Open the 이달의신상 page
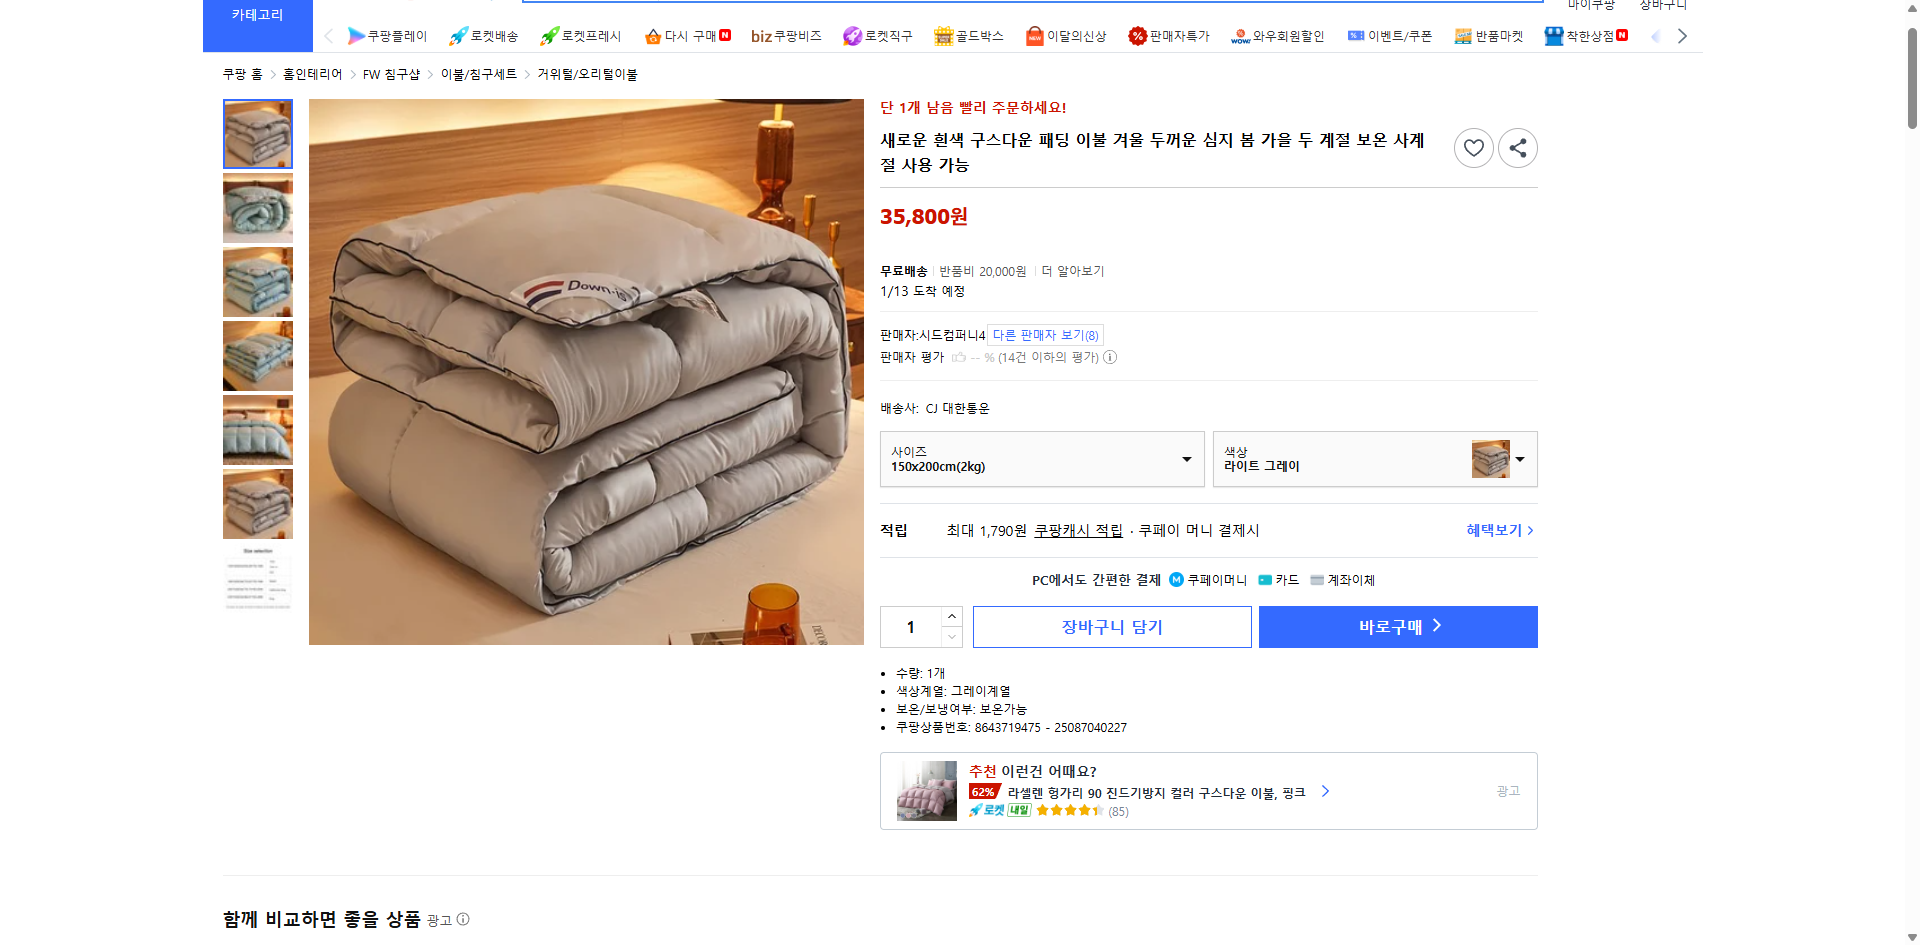This screenshot has width=1920, height=945. pos(1066,35)
